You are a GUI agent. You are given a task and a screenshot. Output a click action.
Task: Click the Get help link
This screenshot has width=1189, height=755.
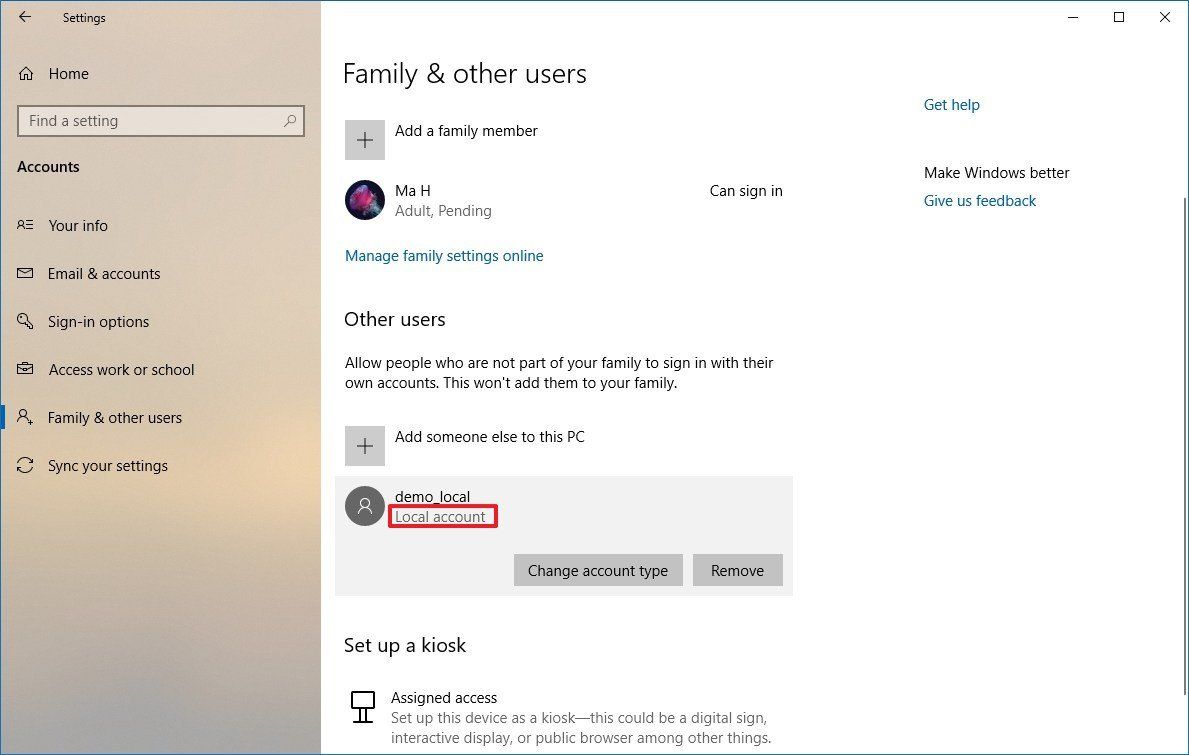[x=951, y=104]
